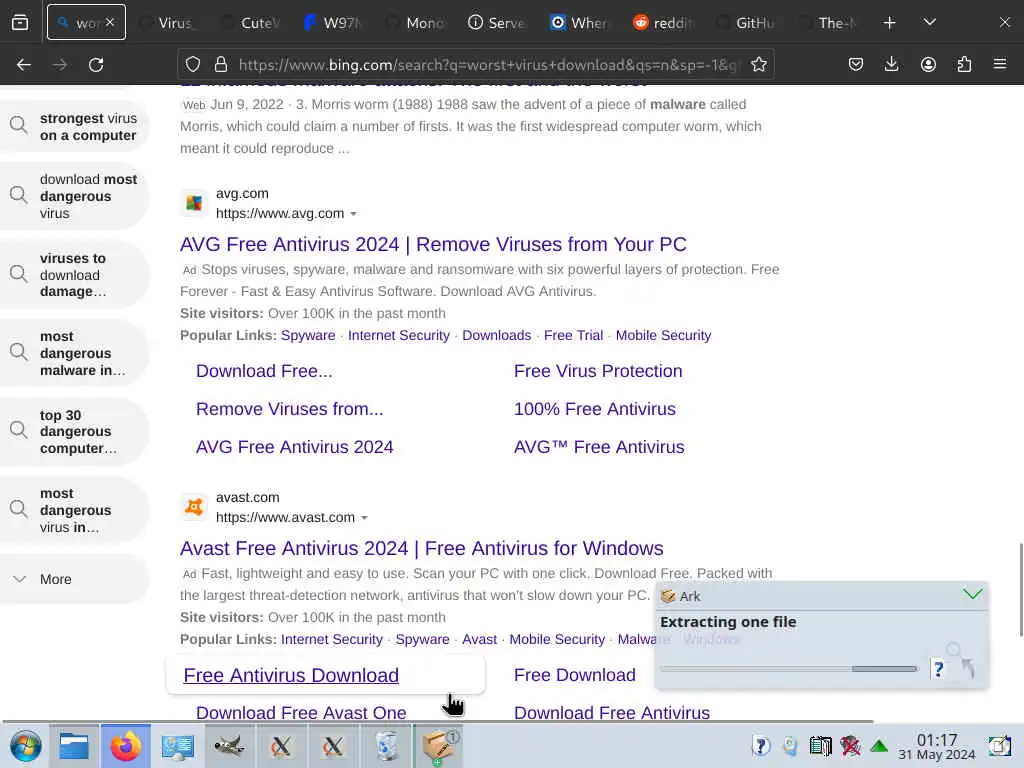Open Firefox account menu
The width and height of the screenshot is (1024, 768).
928,65
